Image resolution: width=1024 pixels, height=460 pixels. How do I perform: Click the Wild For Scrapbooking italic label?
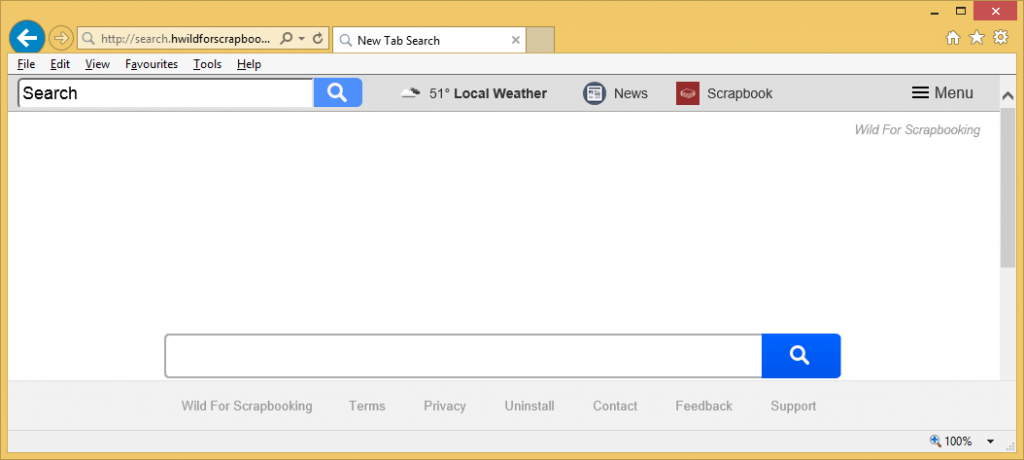917,130
